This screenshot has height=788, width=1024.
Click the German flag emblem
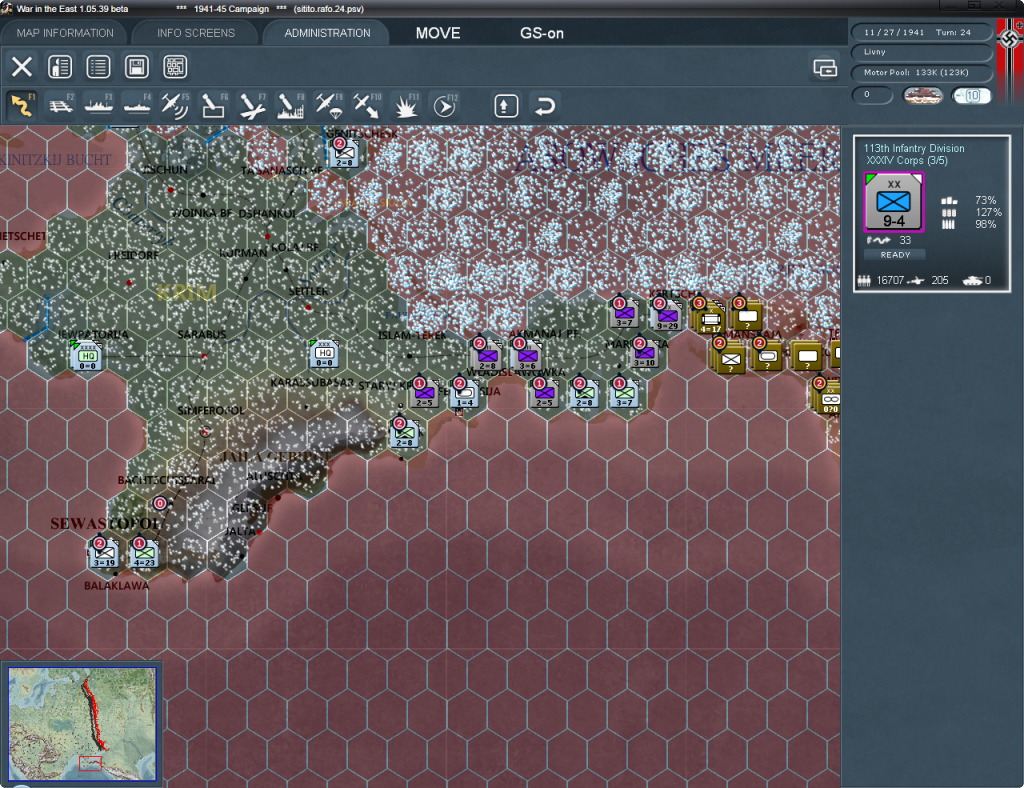tap(1010, 38)
